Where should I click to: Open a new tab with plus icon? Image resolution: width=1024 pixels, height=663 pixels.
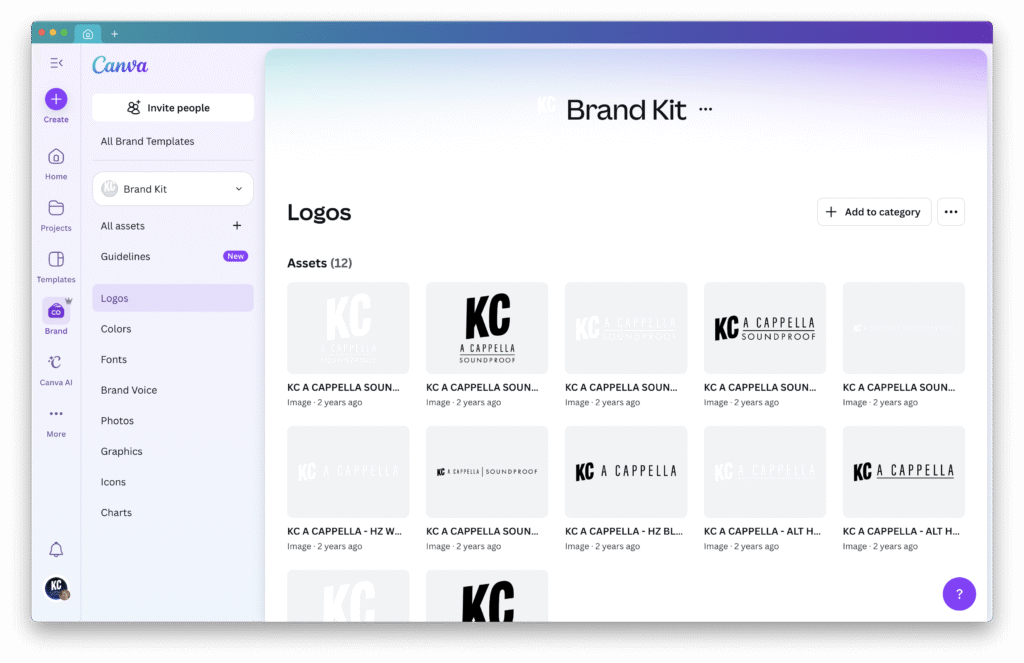point(114,34)
